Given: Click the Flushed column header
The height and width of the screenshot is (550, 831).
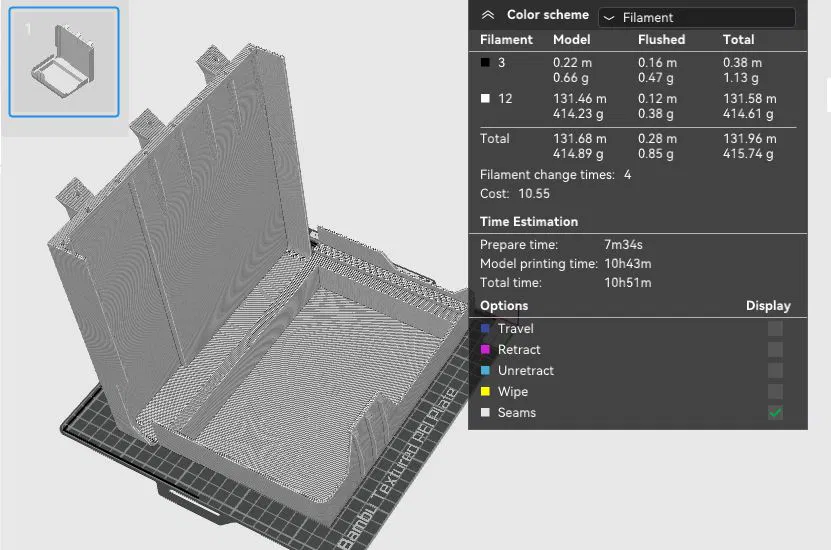Looking at the screenshot, I should point(661,40).
